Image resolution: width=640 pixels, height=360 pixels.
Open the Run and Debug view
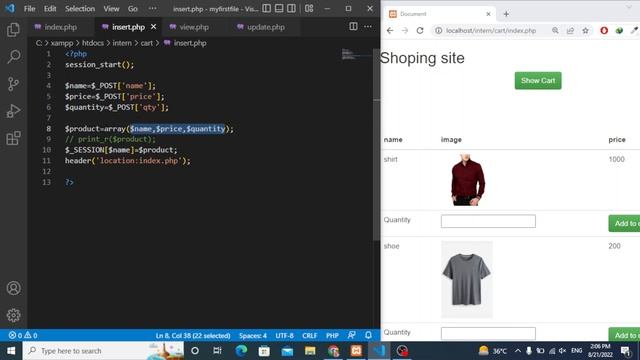pos(13,111)
